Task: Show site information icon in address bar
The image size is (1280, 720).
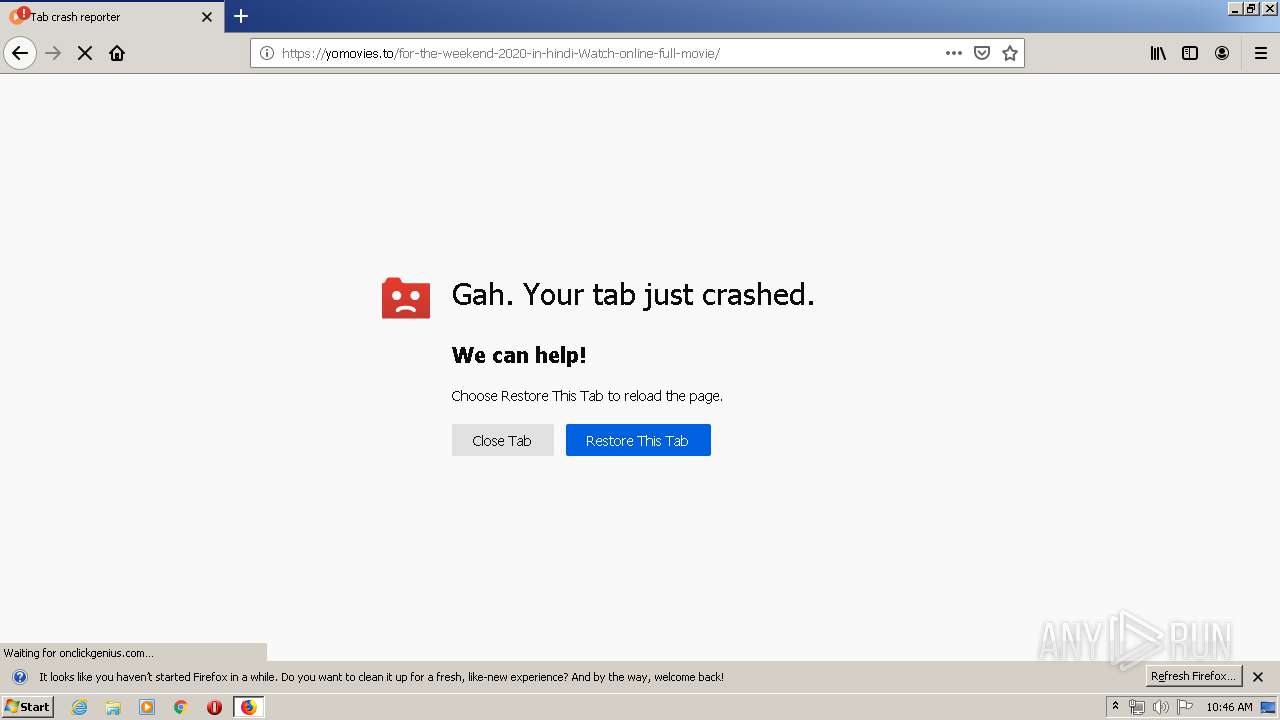Action: [267, 53]
